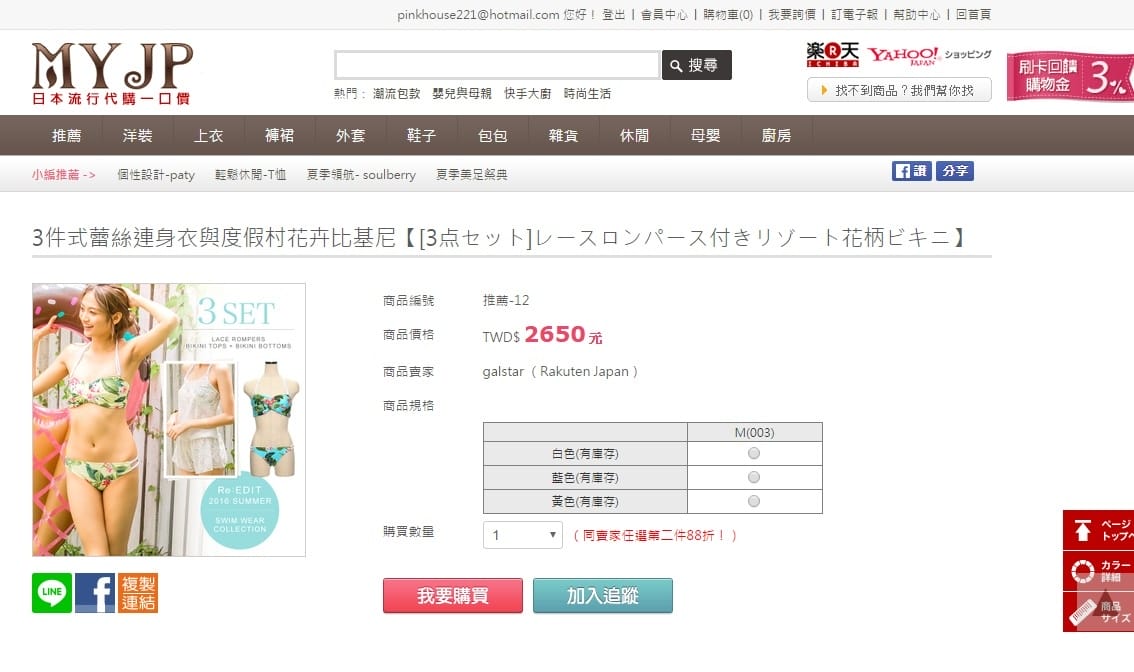Click the red 我要購買 buy button
The width and height of the screenshot is (1134, 672).
[453, 595]
